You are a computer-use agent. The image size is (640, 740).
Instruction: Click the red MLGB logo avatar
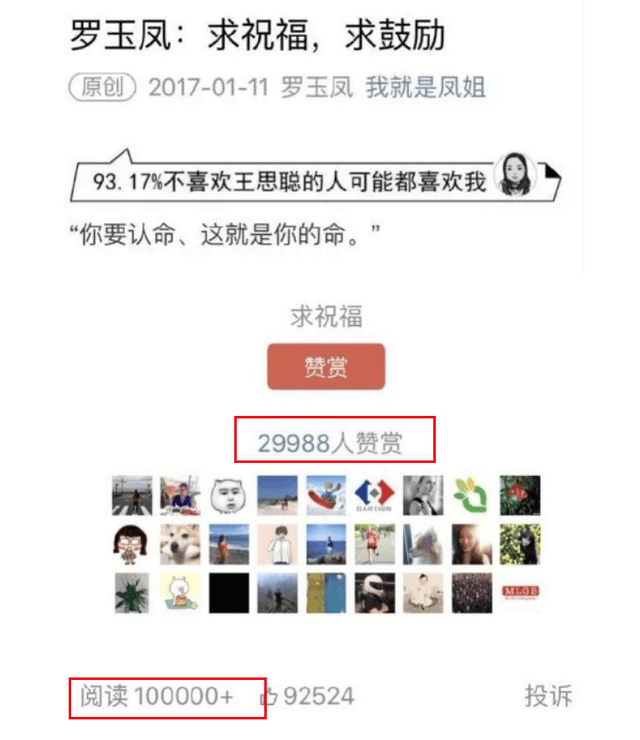[520, 593]
